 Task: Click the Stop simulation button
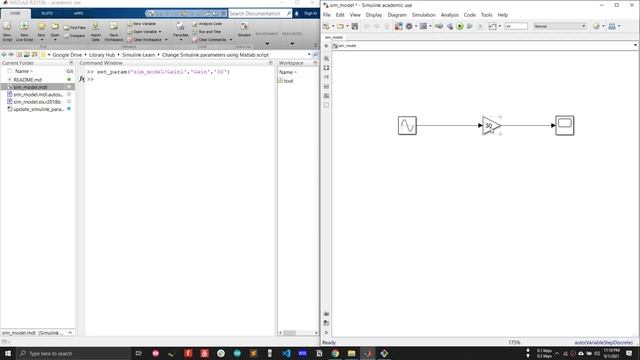480,26
